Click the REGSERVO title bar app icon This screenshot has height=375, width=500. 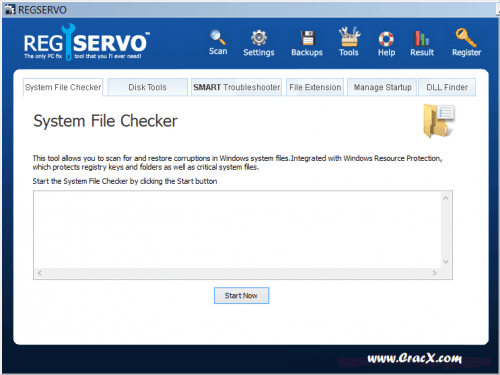click(10, 10)
